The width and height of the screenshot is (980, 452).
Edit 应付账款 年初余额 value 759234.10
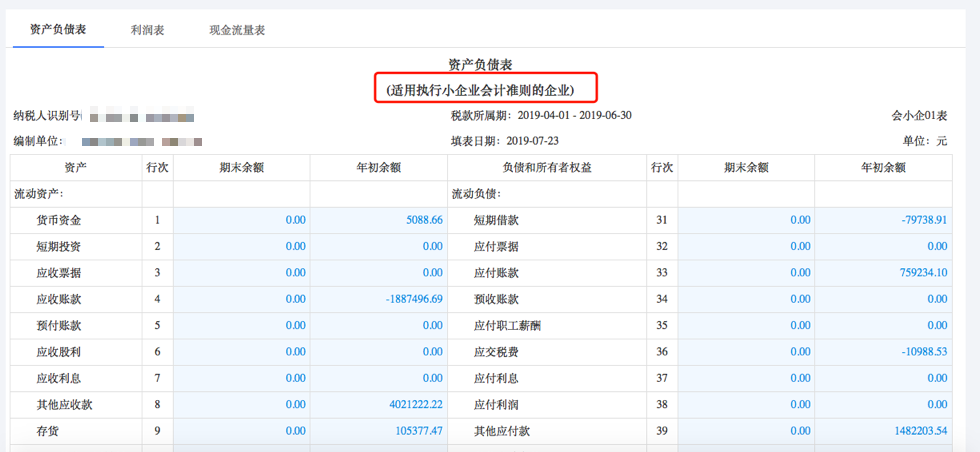(x=882, y=273)
